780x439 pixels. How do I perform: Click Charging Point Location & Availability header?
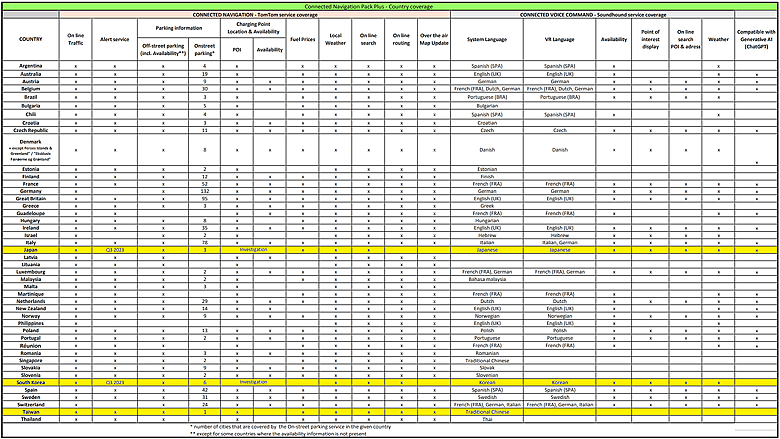point(253,28)
